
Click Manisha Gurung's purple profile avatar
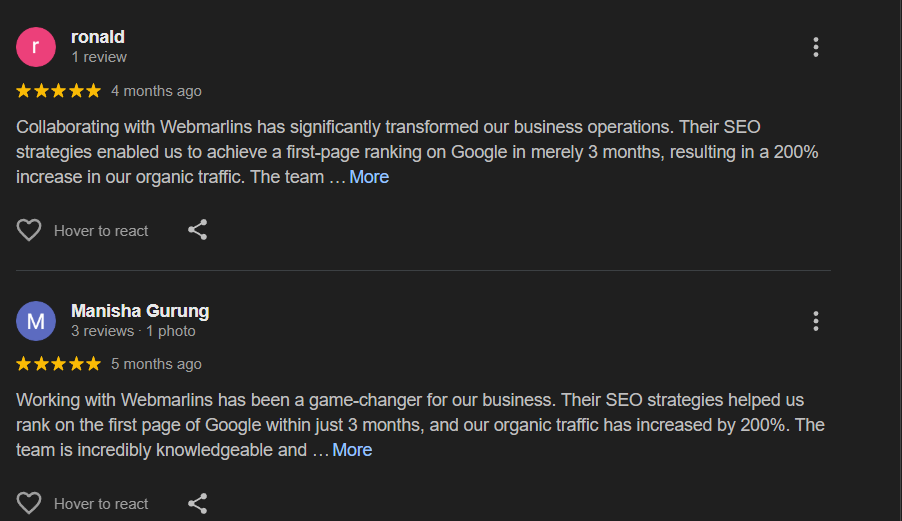tap(36, 321)
